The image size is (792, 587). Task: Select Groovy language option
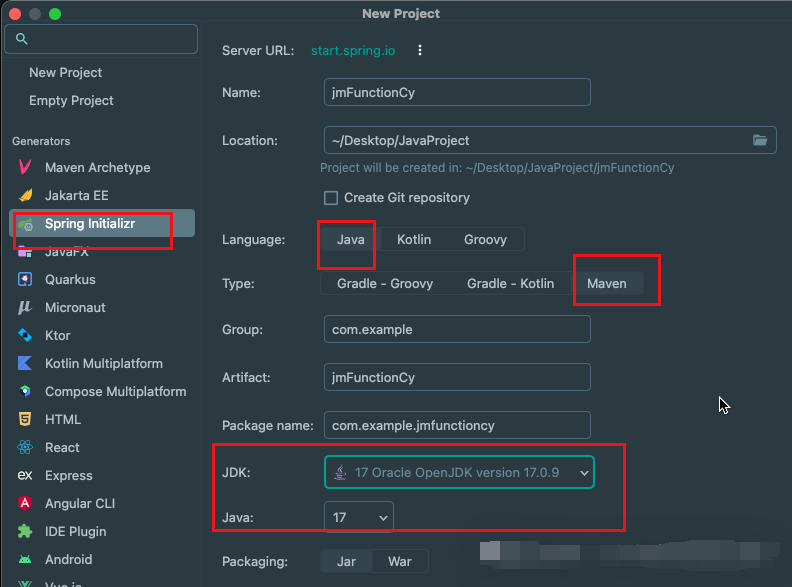(x=485, y=239)
